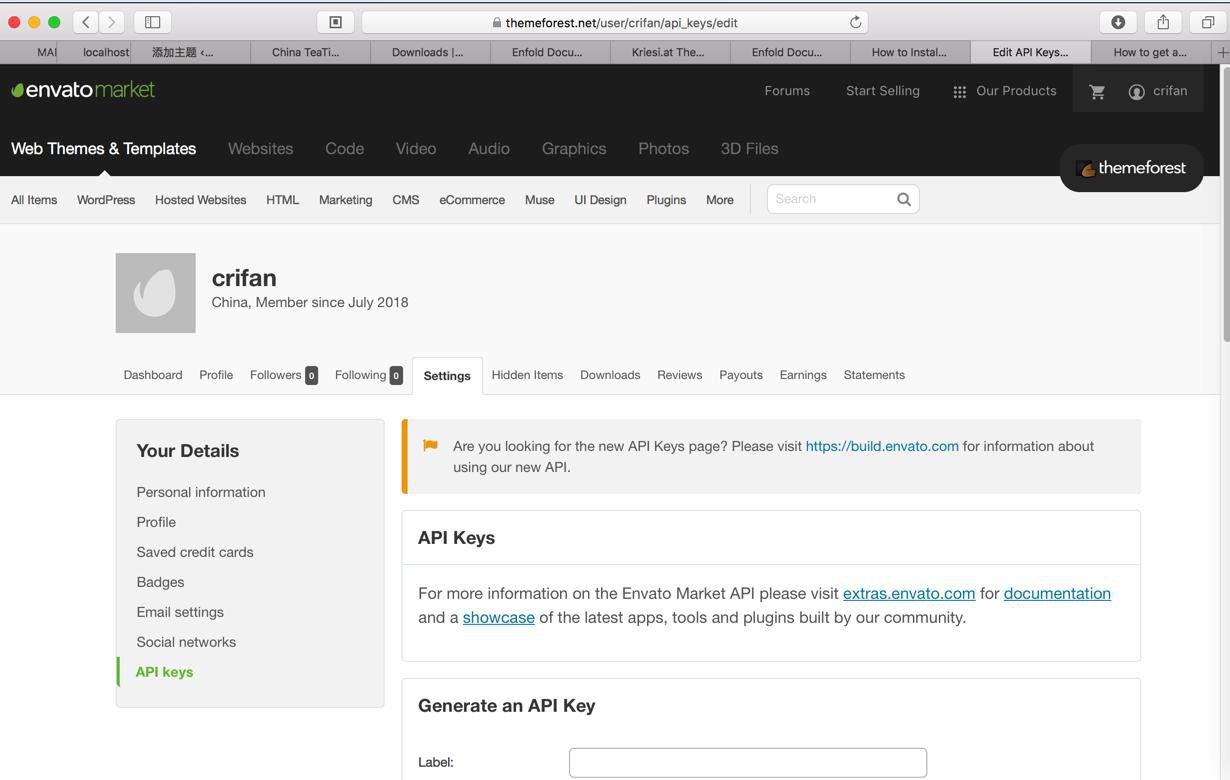This screenshot has width=1230, height=780.
Task: Open 3D Files category
Action: (750, 149)
